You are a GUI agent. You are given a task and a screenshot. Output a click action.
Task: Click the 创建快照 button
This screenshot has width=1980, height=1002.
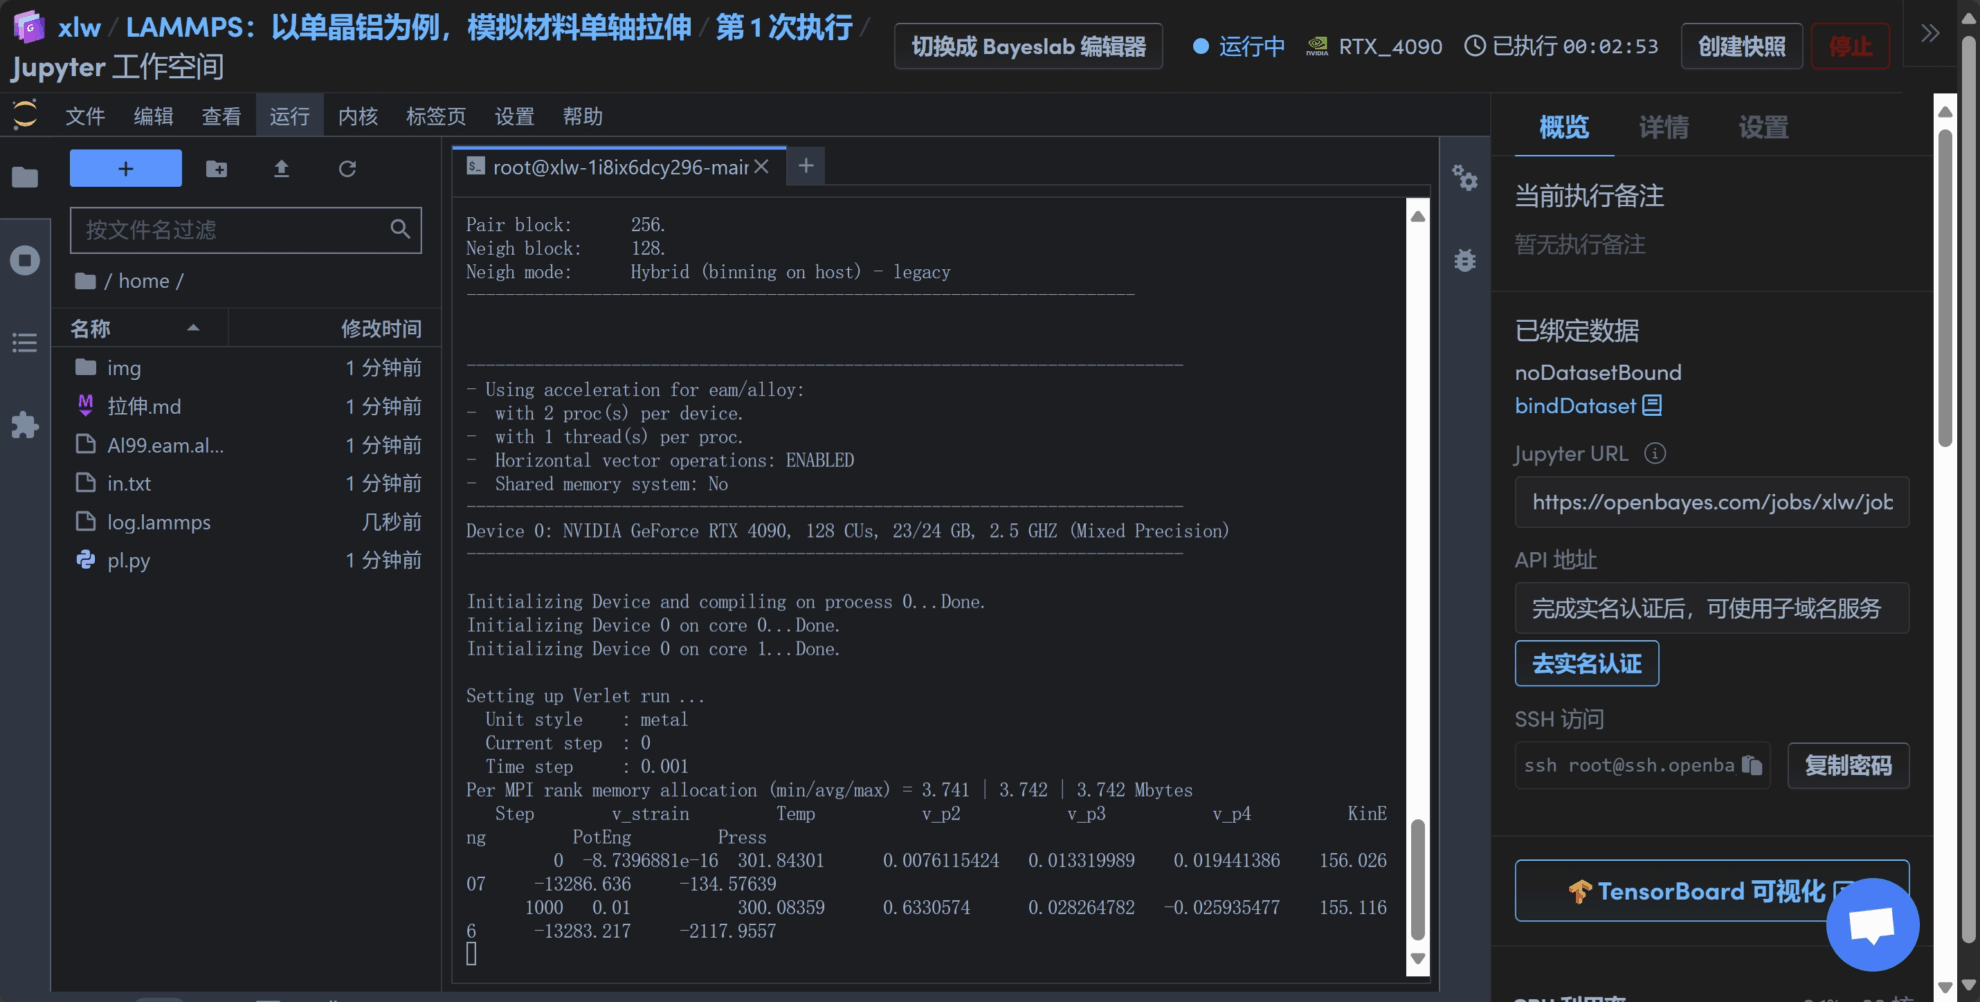pyautogui.click(x=1741, y=47)
